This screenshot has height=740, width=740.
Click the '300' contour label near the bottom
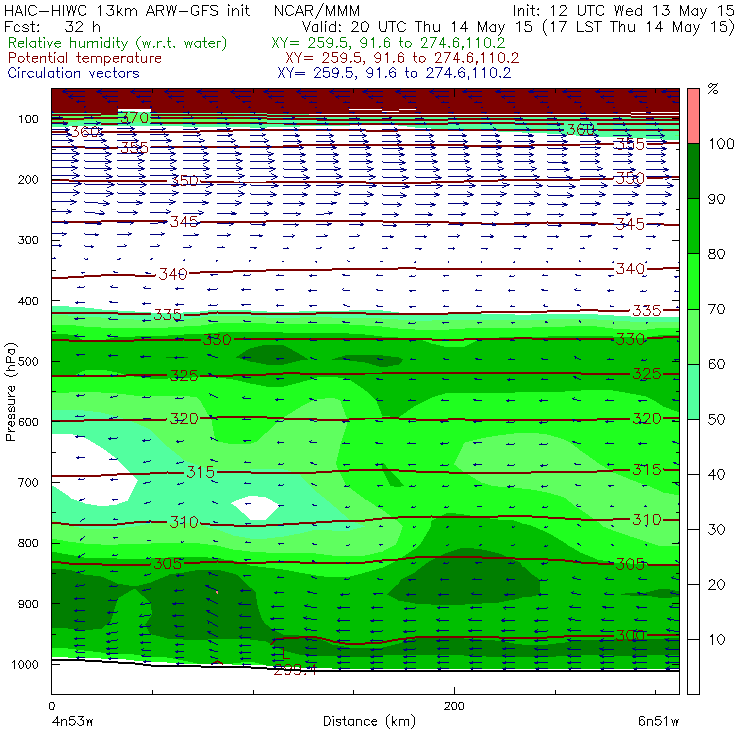630,635
